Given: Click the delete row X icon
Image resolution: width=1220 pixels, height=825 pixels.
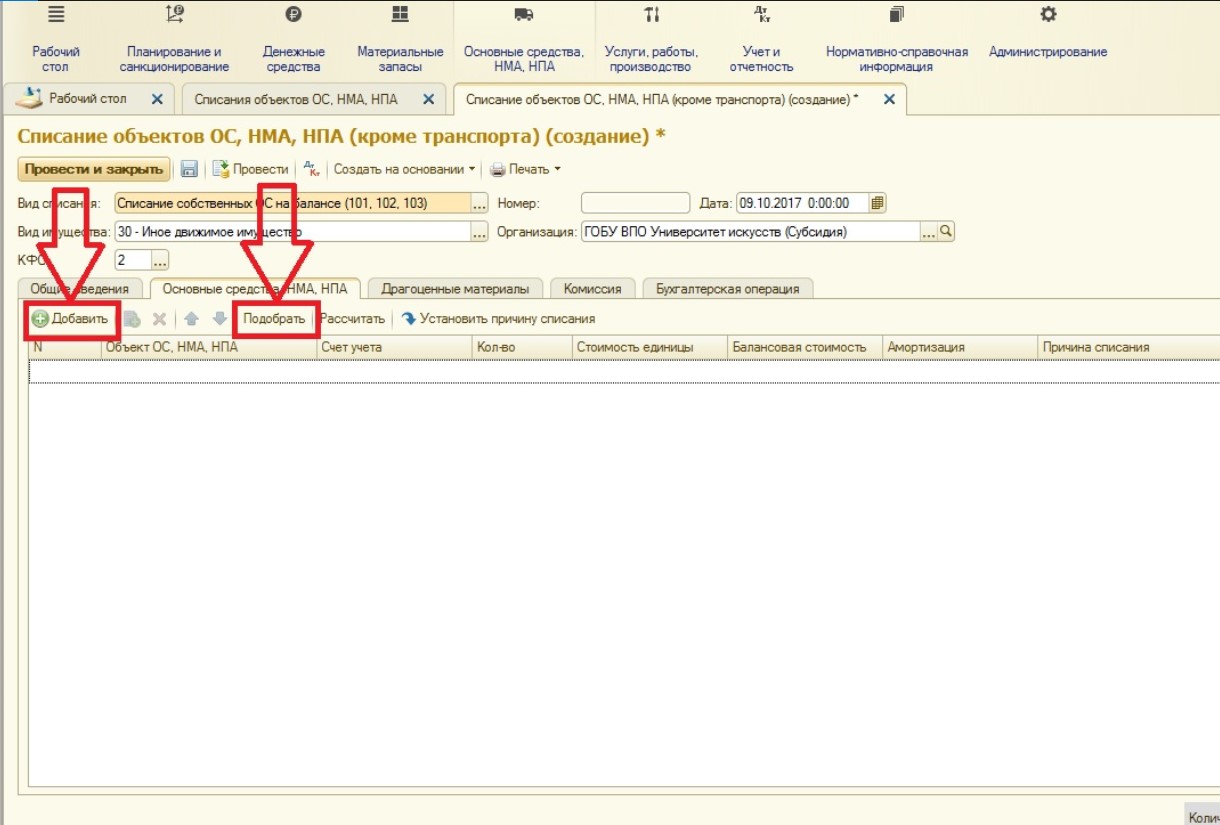Looking at the screenshot, I should [159, 319].
